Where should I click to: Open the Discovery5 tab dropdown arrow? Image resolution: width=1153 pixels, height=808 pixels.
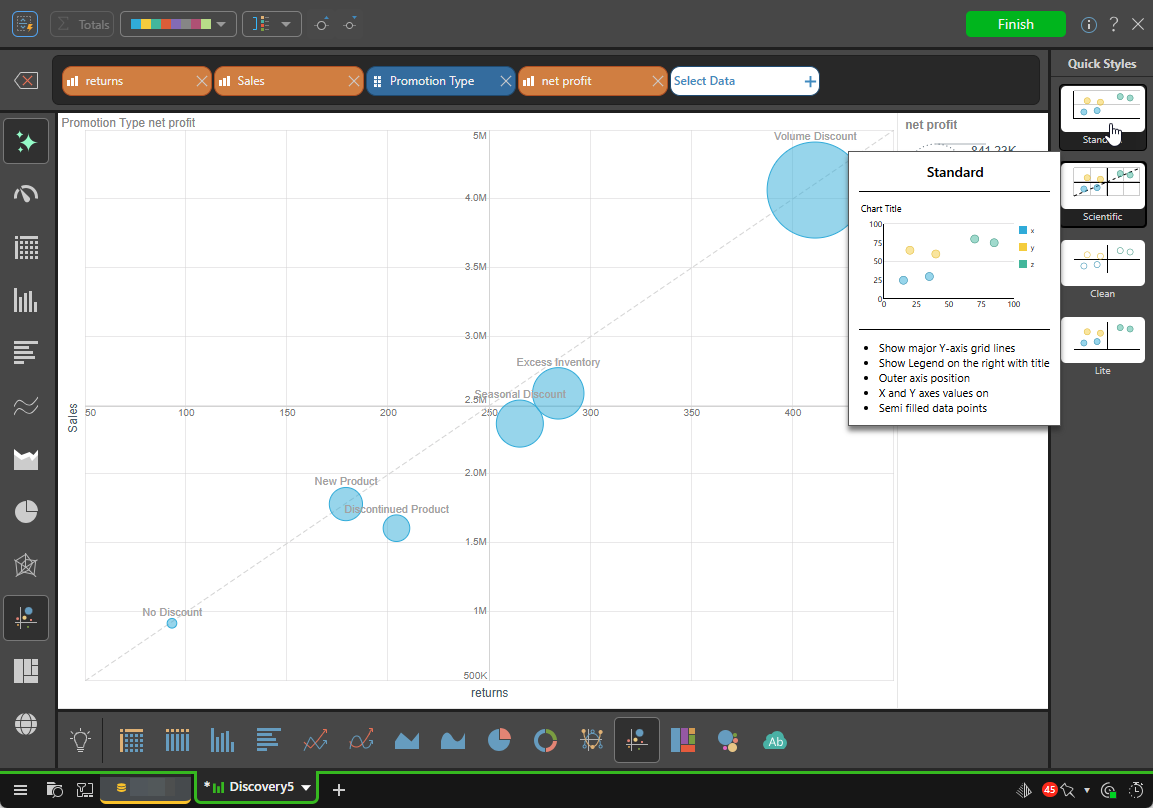tap(306, 788)
